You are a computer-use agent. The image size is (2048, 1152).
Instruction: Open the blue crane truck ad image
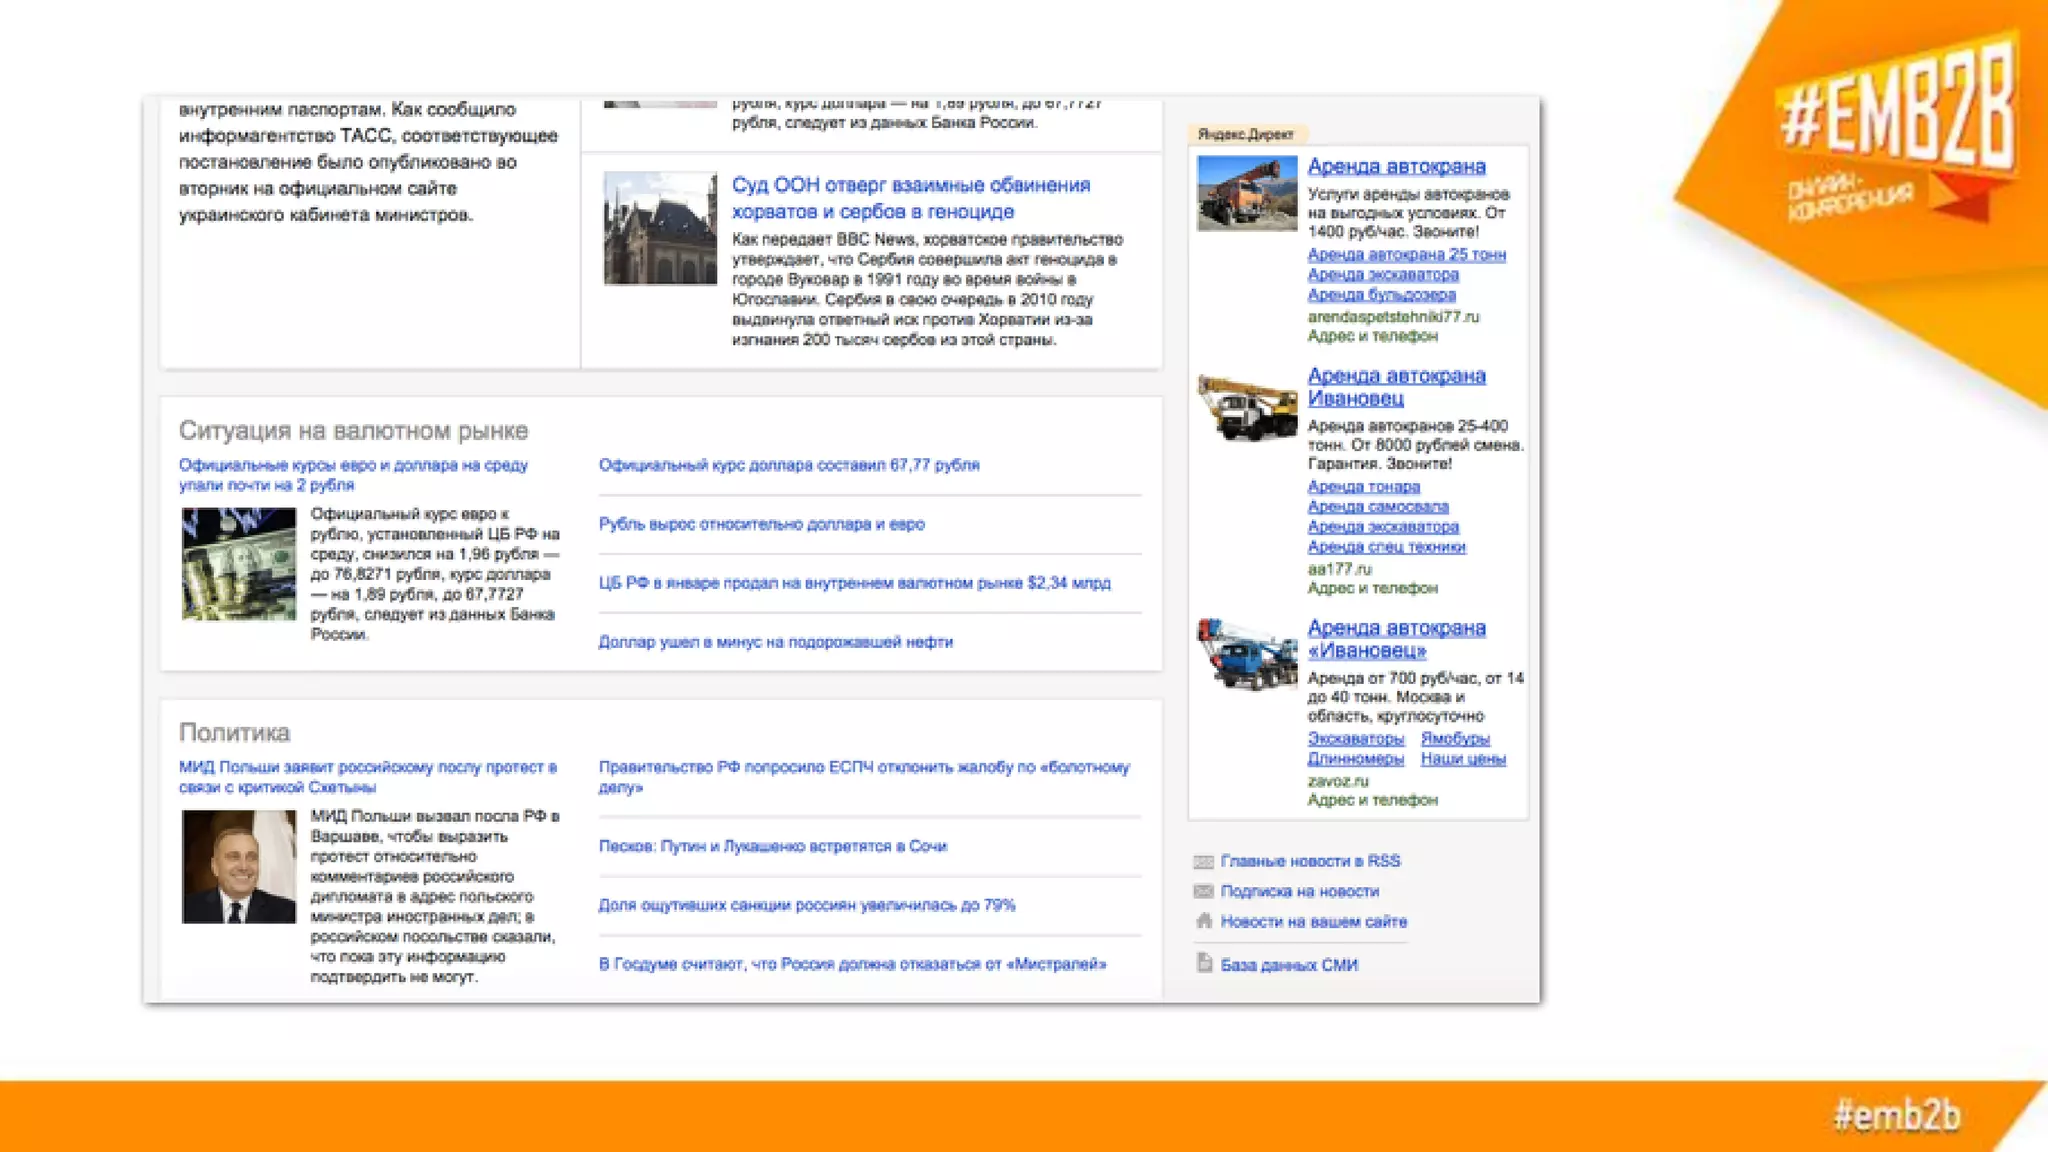pos(1247,653)
